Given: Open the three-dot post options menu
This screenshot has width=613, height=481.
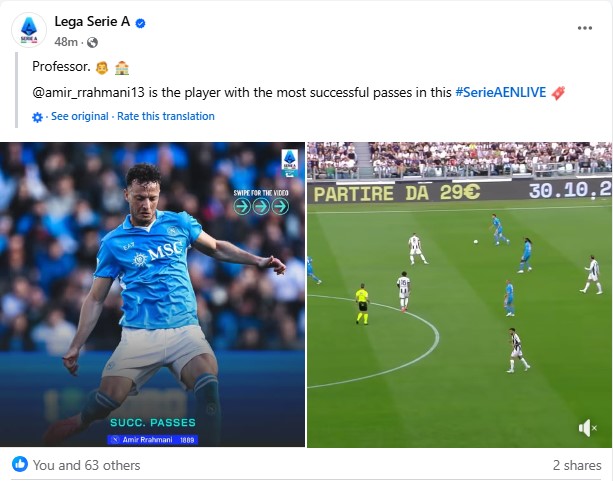Looking at the screenshot, I should click(x=584, y=28).
